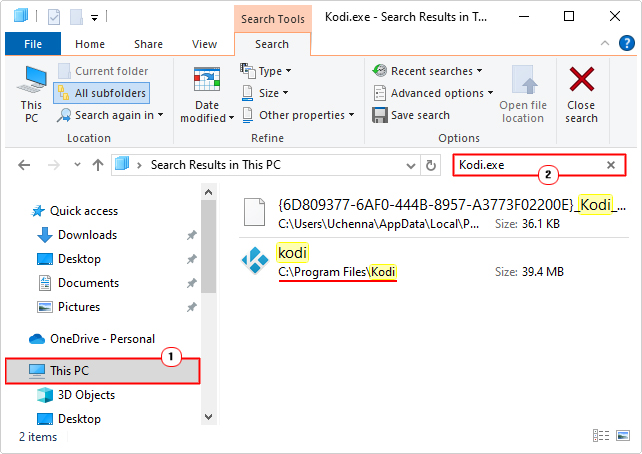Image resolution: width=642 pixels, height=454 pixels.
Task: Switch to the Home ribbon tab
Action: (90, 44)
